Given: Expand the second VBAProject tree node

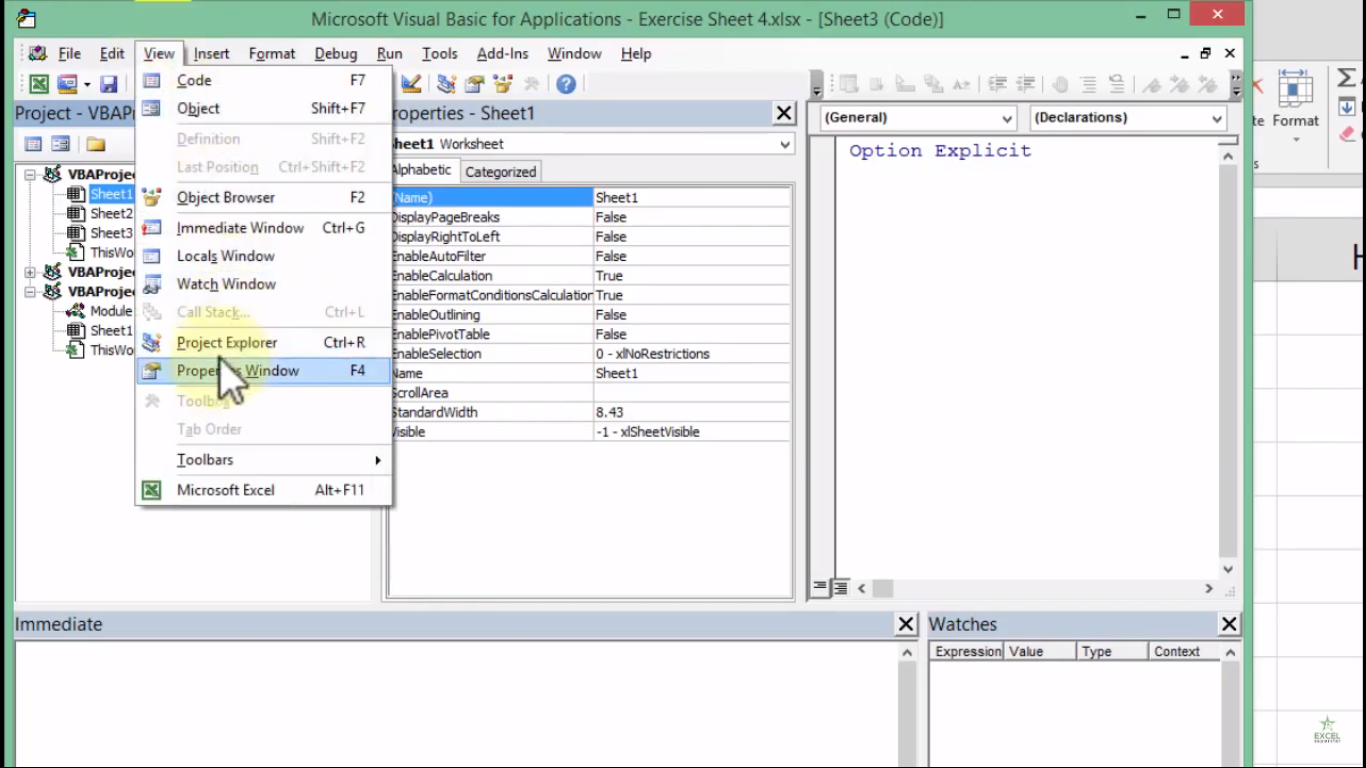Looking at the screenshot, I should point(30,272).
